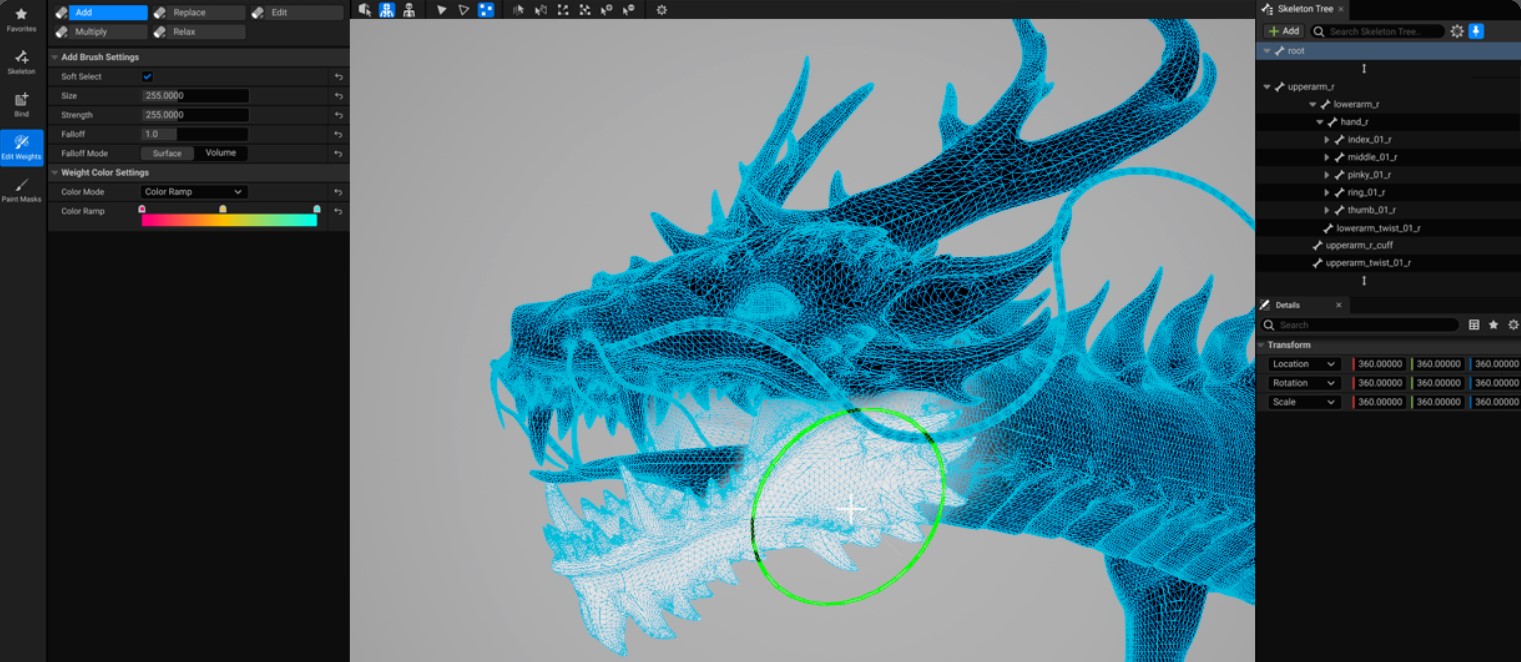Select the Multiply brush mode
The width and height of the screenshot is (1521, 662).
pyautogui.click(x=100, y=32)
